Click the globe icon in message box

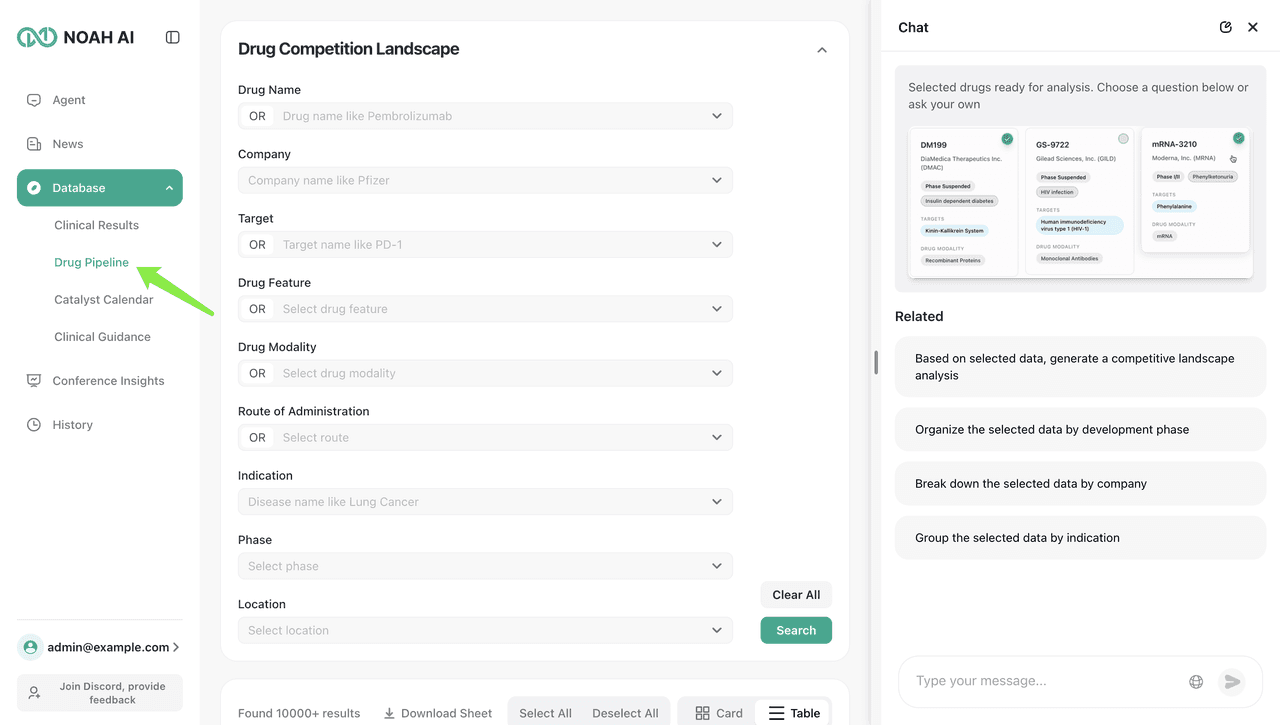point(1196,682)
